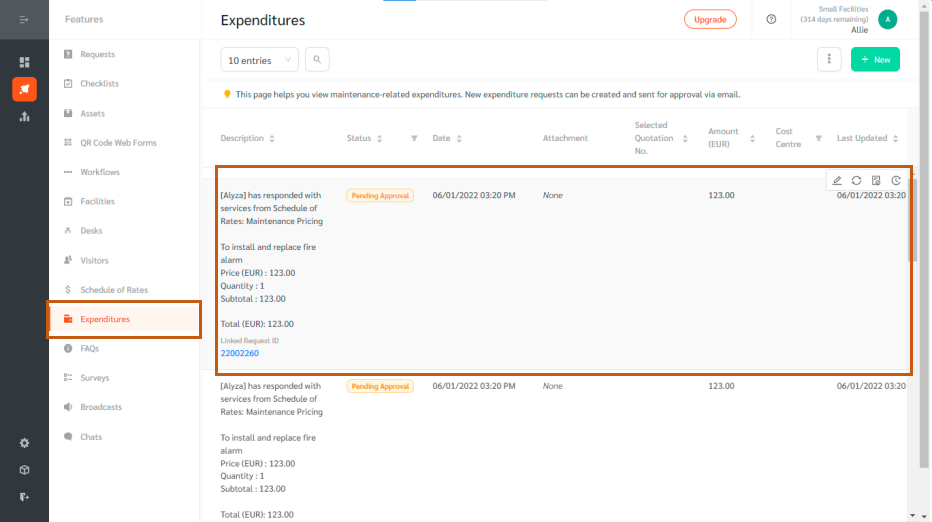This screenshot has width=932, height=522.
Task: Open the 10 entries dropdown
Action: [260, 60]
